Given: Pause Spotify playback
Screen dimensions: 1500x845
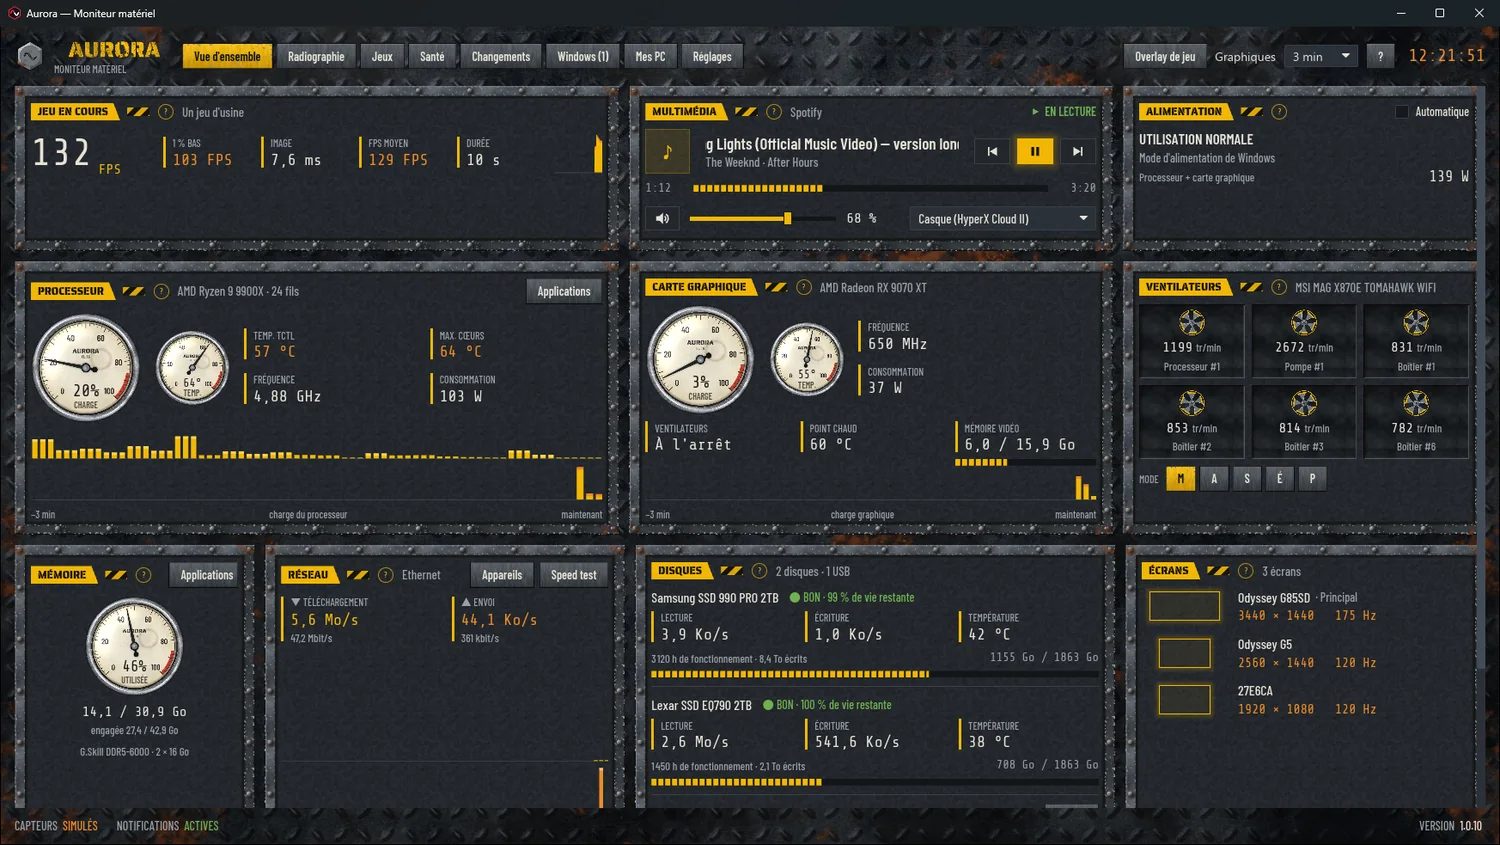Looking at the screenshot, I should point(1035,151).
